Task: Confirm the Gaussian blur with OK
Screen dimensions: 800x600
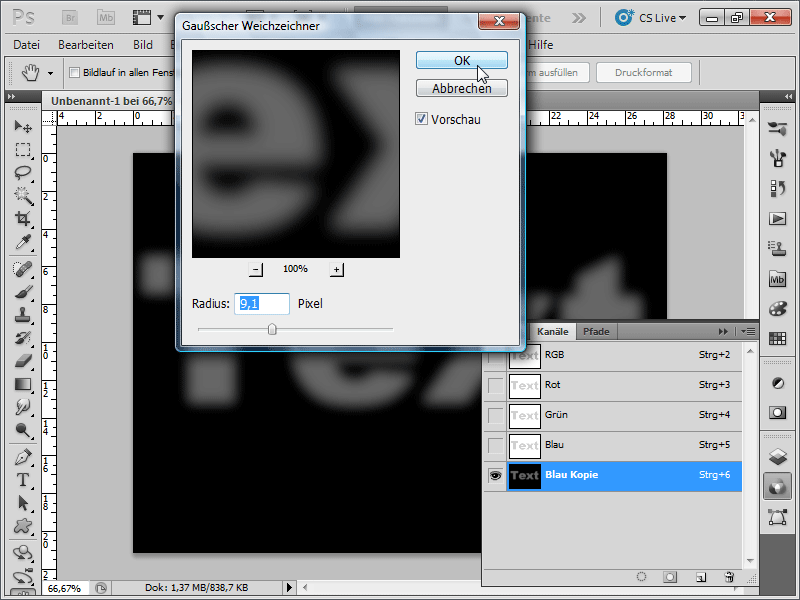Action: (x=462, y=60)
